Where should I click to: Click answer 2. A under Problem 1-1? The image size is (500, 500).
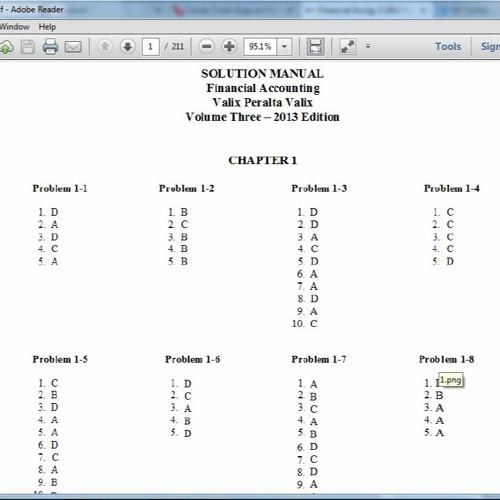pos(48,224)
